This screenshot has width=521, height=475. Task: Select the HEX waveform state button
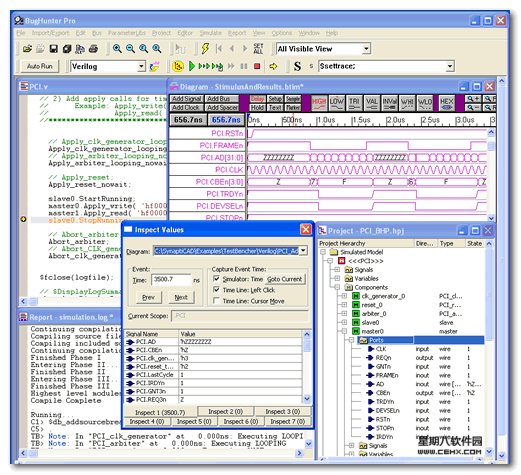click(446, 103)
